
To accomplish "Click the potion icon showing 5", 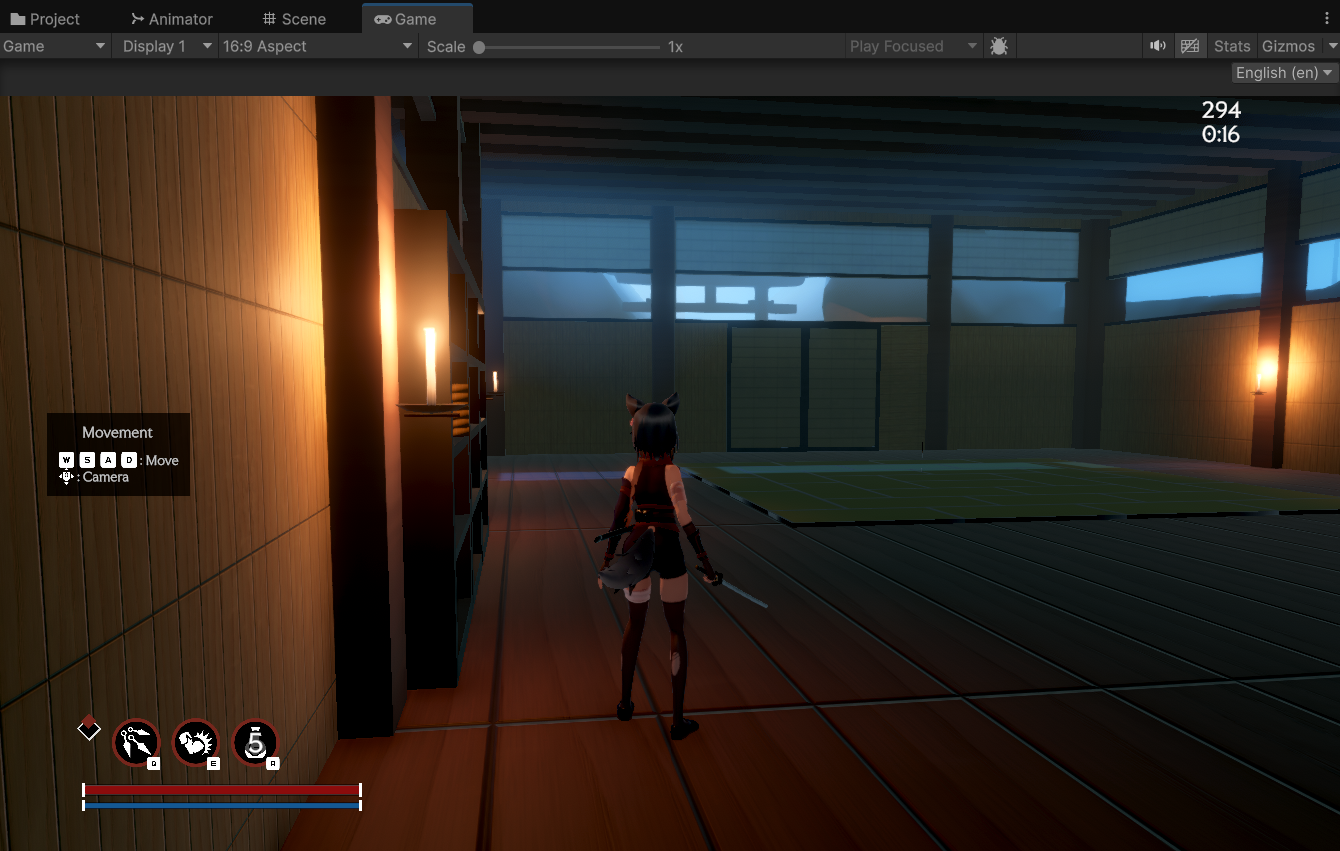I will tap(256, 743).
